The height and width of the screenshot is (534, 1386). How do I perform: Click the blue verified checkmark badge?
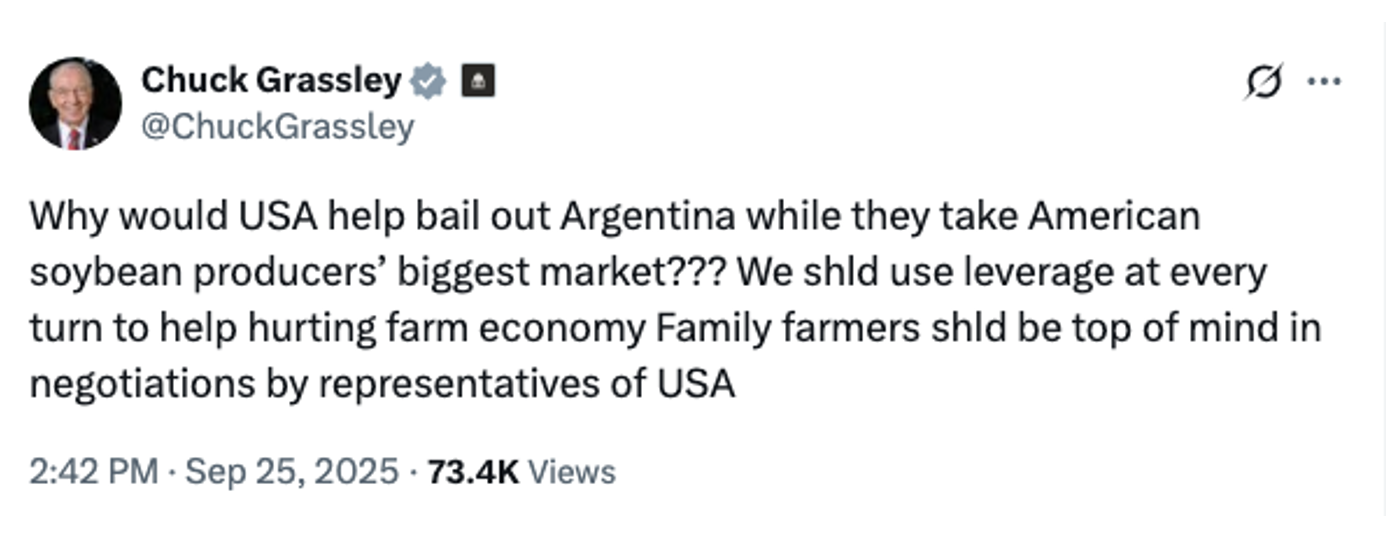pyautogui.click(x=428, y=81)
